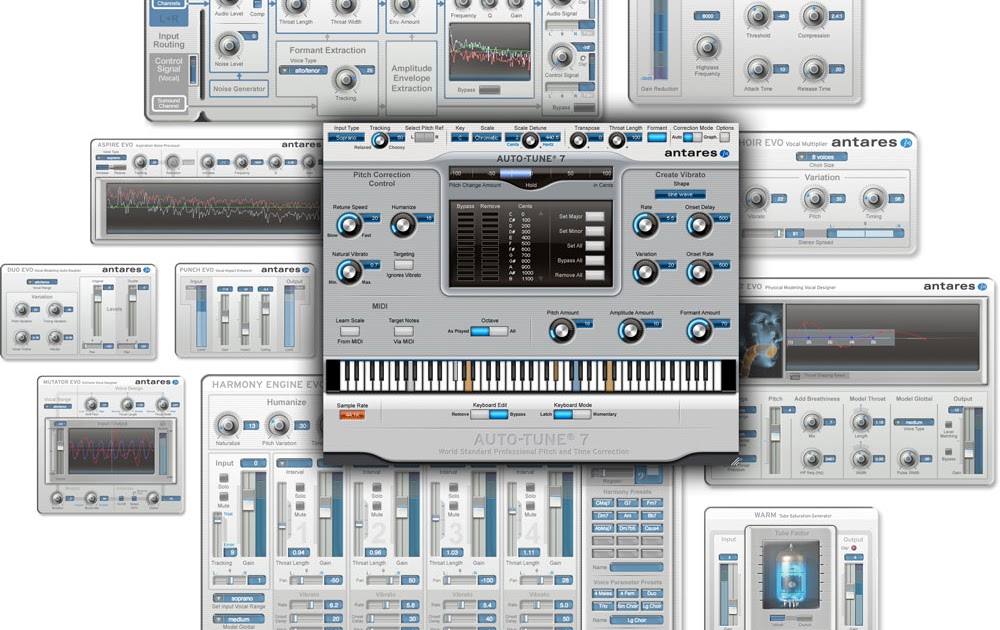Click the Retune Speed knob in Auto-Tune 7

coord(348,224)
